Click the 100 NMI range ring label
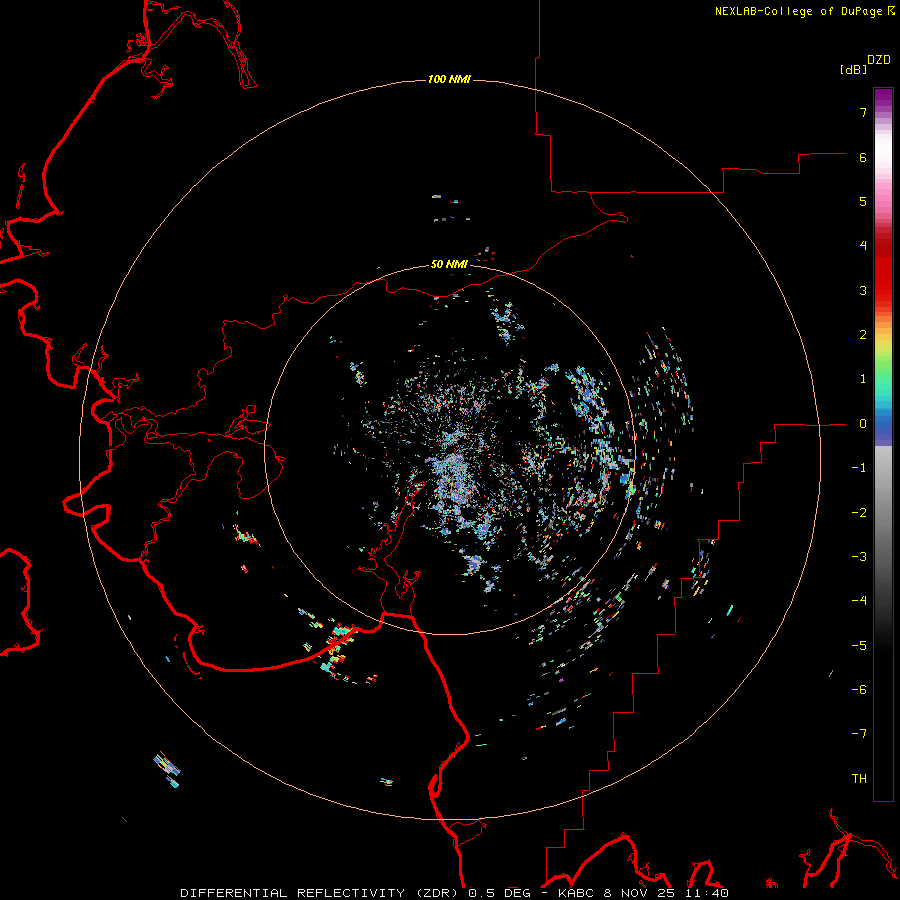 click(x=449, y=79)
